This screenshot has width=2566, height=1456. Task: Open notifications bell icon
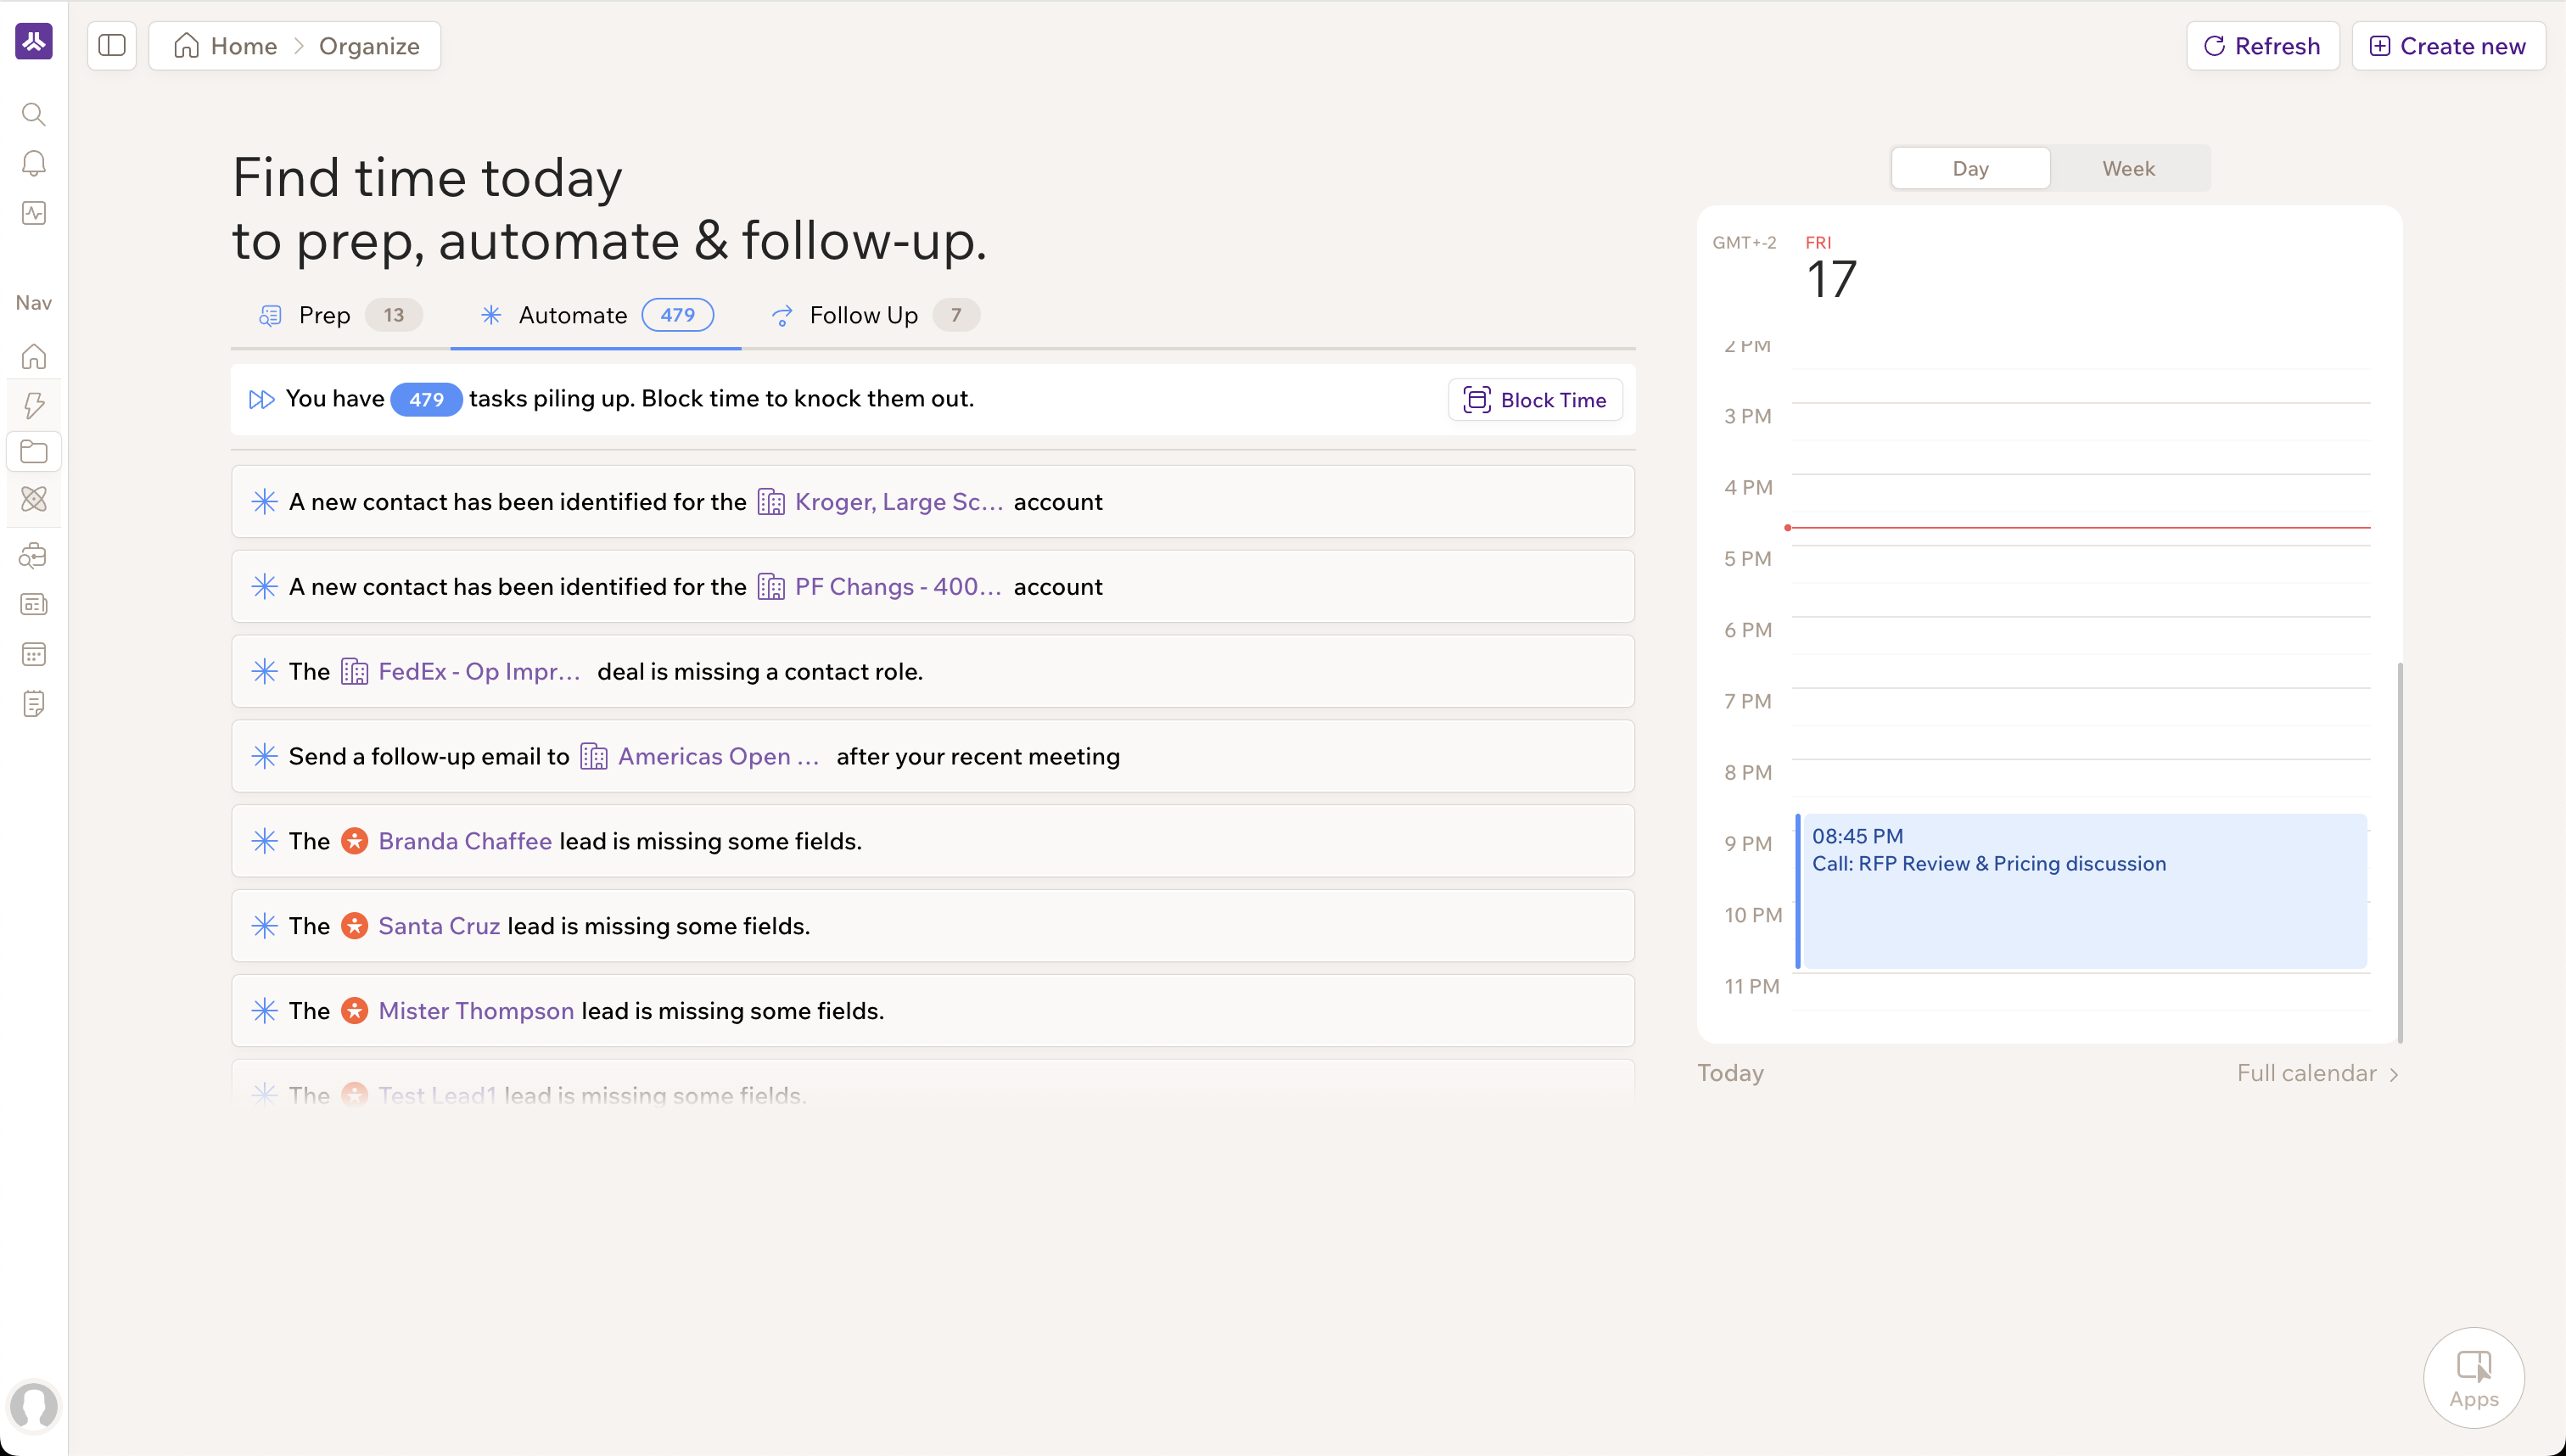(x=33, y=163)
